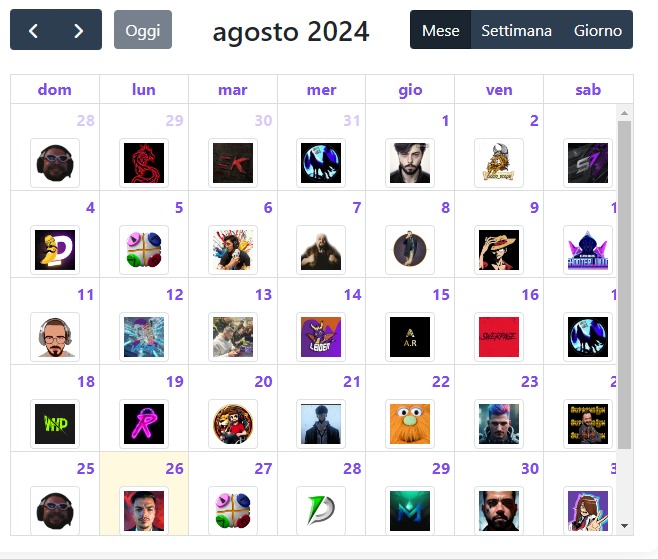This screenshot has height=559, width=658.
Task: Select the Mese view
Action: coord(441,30)
